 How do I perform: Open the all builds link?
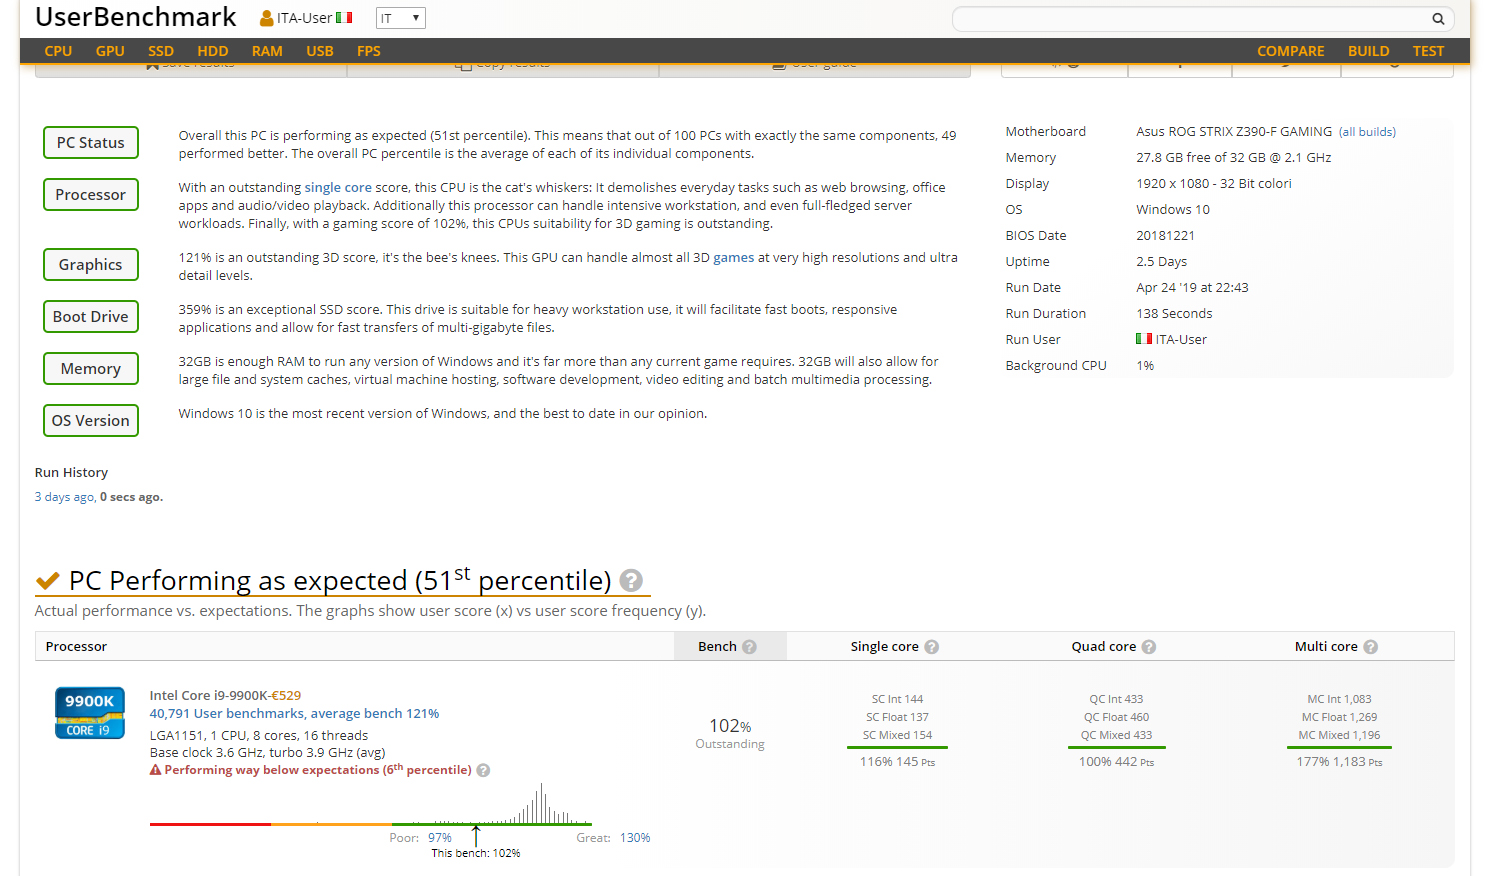coord(1367,132)
